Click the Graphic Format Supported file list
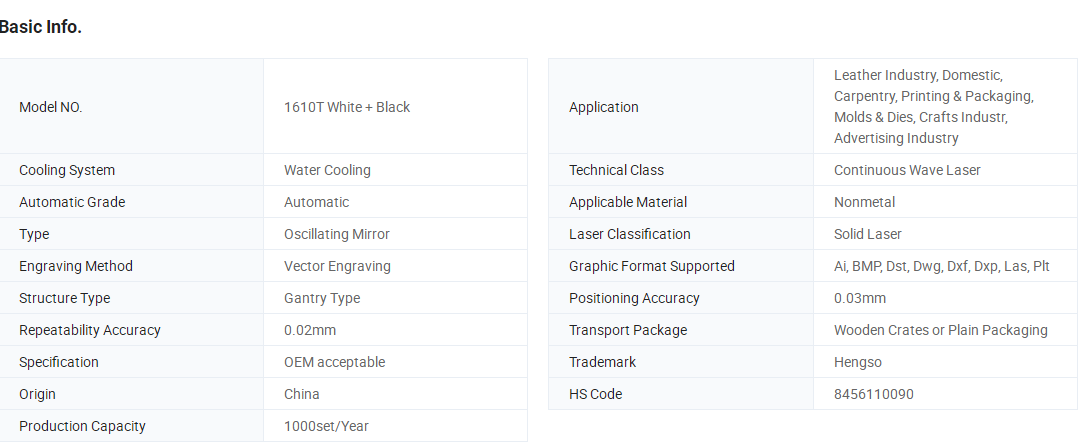1081x444 pixels. (x=942, y=266)
